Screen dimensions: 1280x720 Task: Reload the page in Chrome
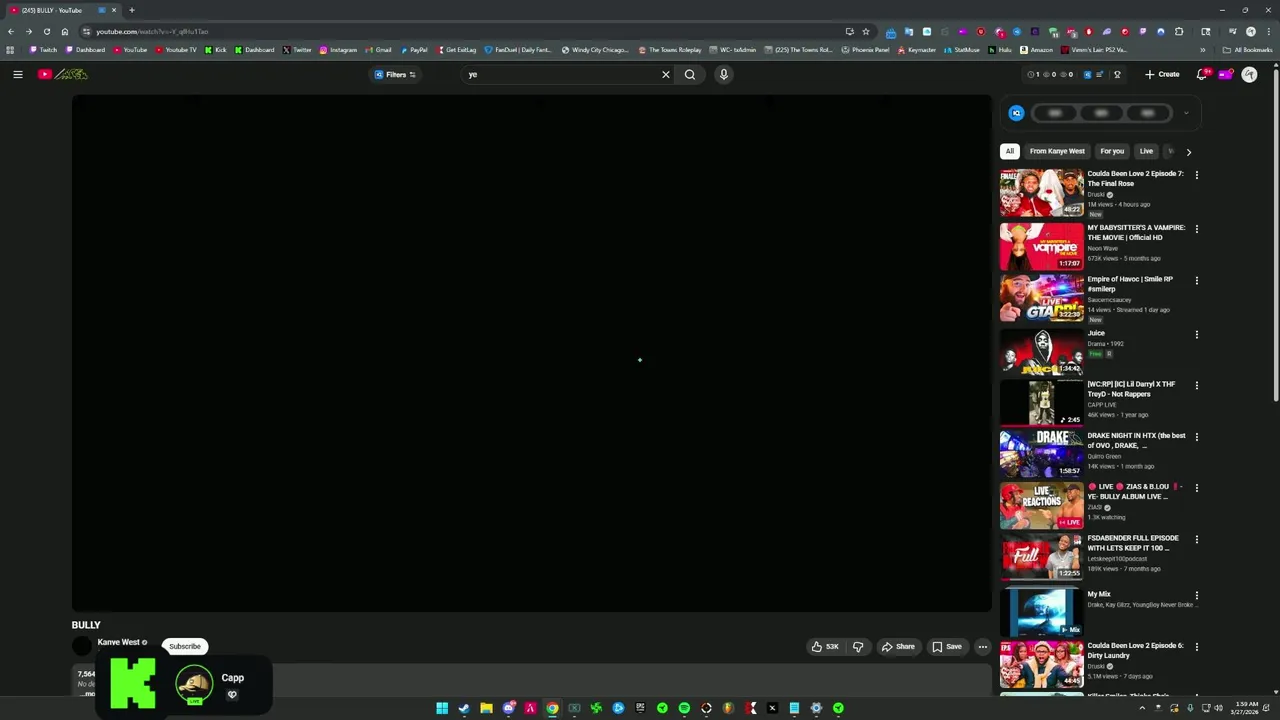(x=46, y=31)
